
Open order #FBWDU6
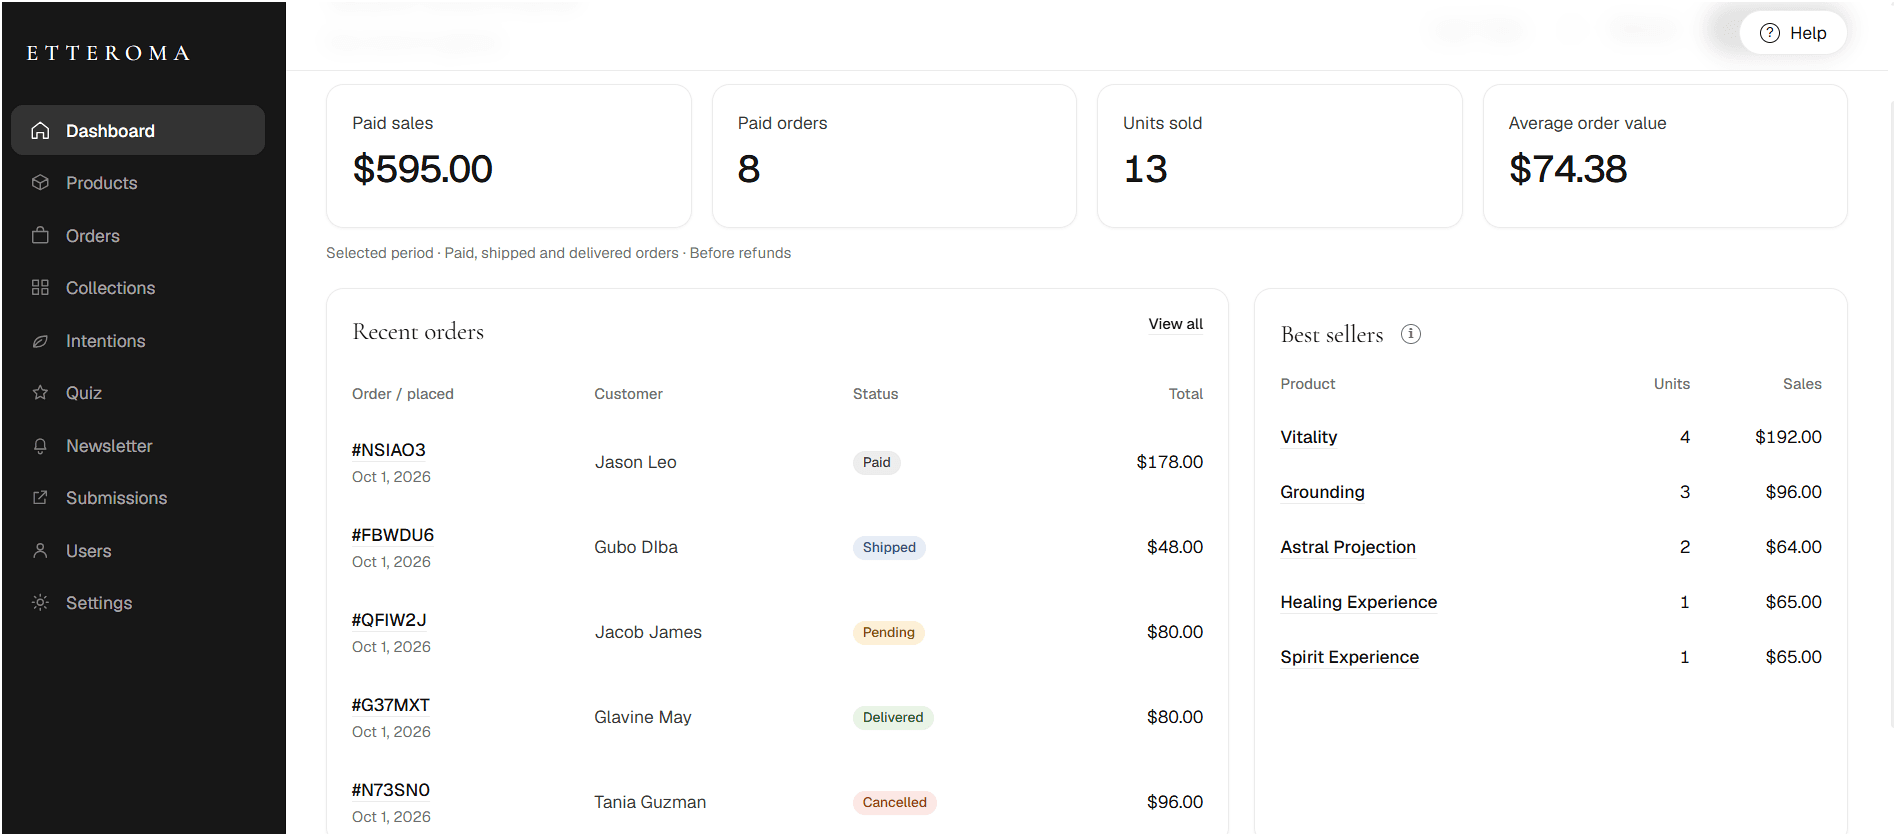coord(393,535)
